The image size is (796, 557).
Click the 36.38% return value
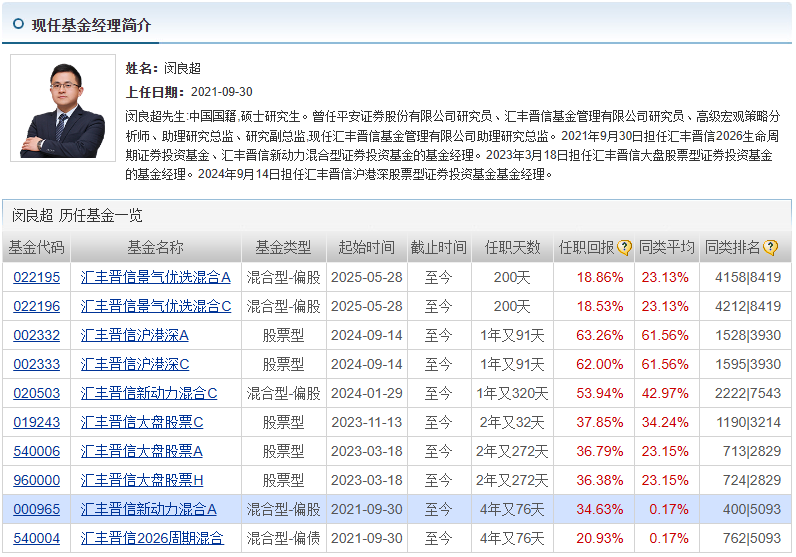click(600, 480)
